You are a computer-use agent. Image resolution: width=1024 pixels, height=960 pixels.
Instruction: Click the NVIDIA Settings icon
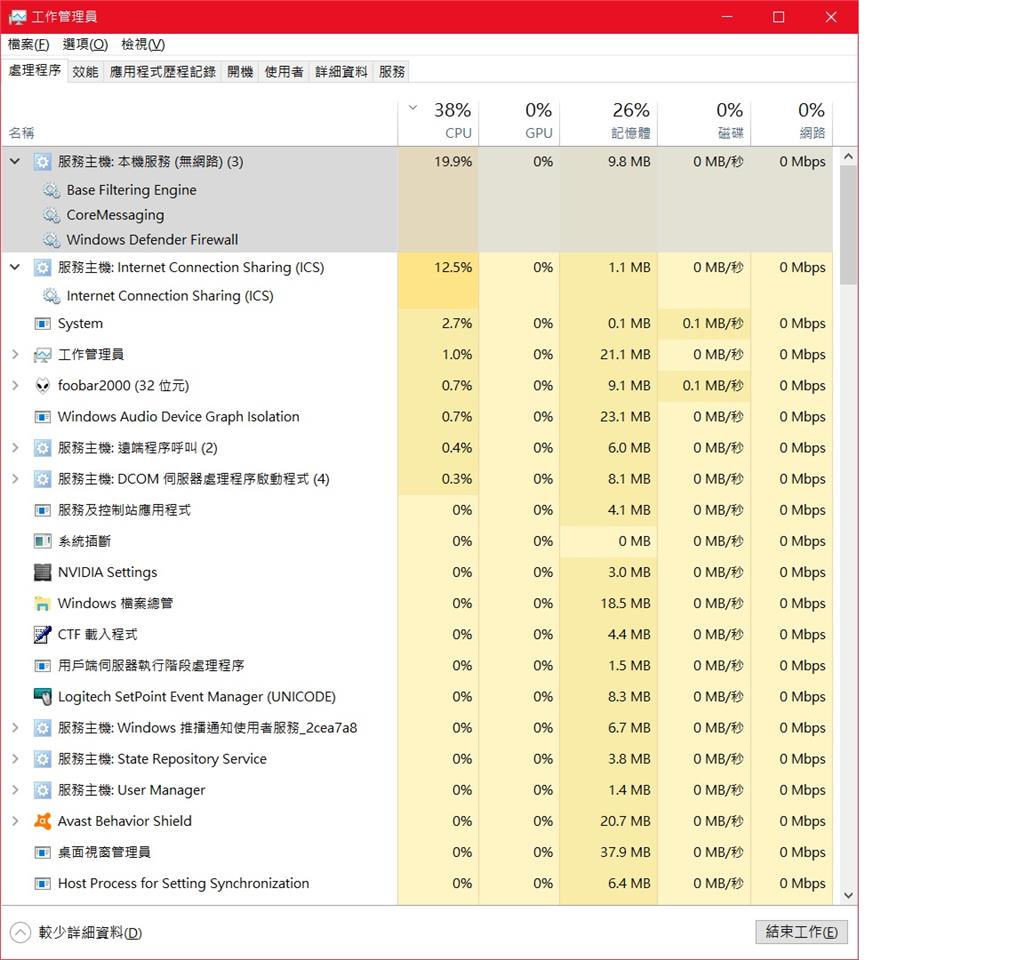42,573
